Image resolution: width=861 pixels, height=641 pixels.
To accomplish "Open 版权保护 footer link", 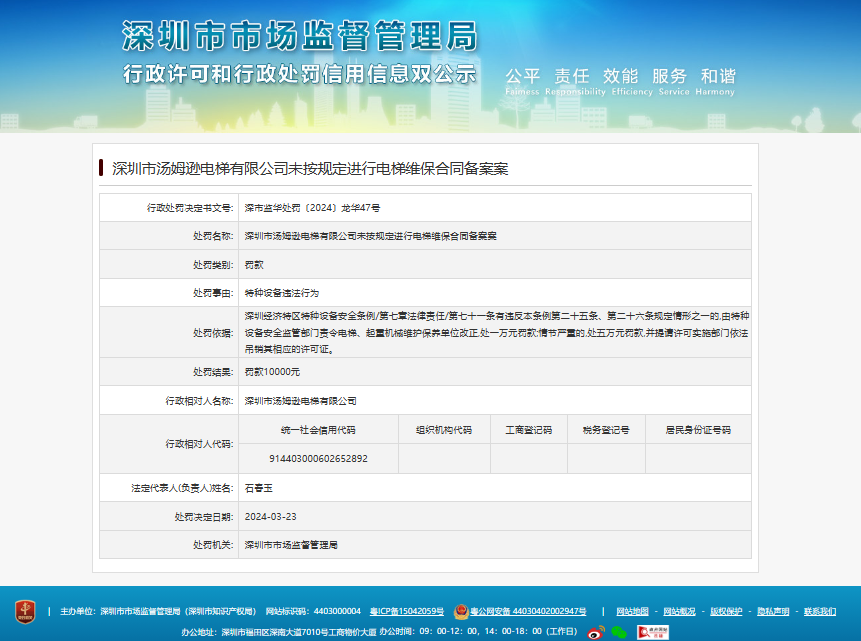I will coord(726,611).
